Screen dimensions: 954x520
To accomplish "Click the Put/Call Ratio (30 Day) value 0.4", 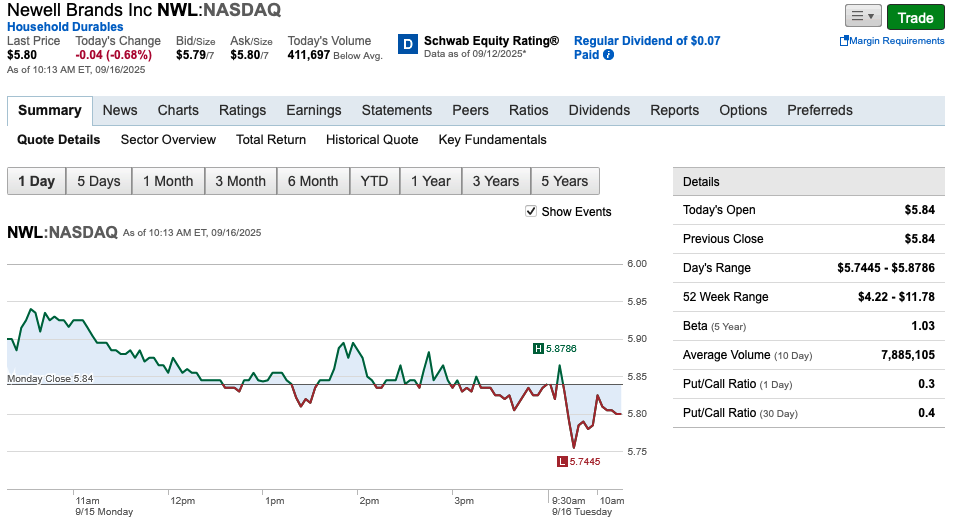I will point(927,413).
